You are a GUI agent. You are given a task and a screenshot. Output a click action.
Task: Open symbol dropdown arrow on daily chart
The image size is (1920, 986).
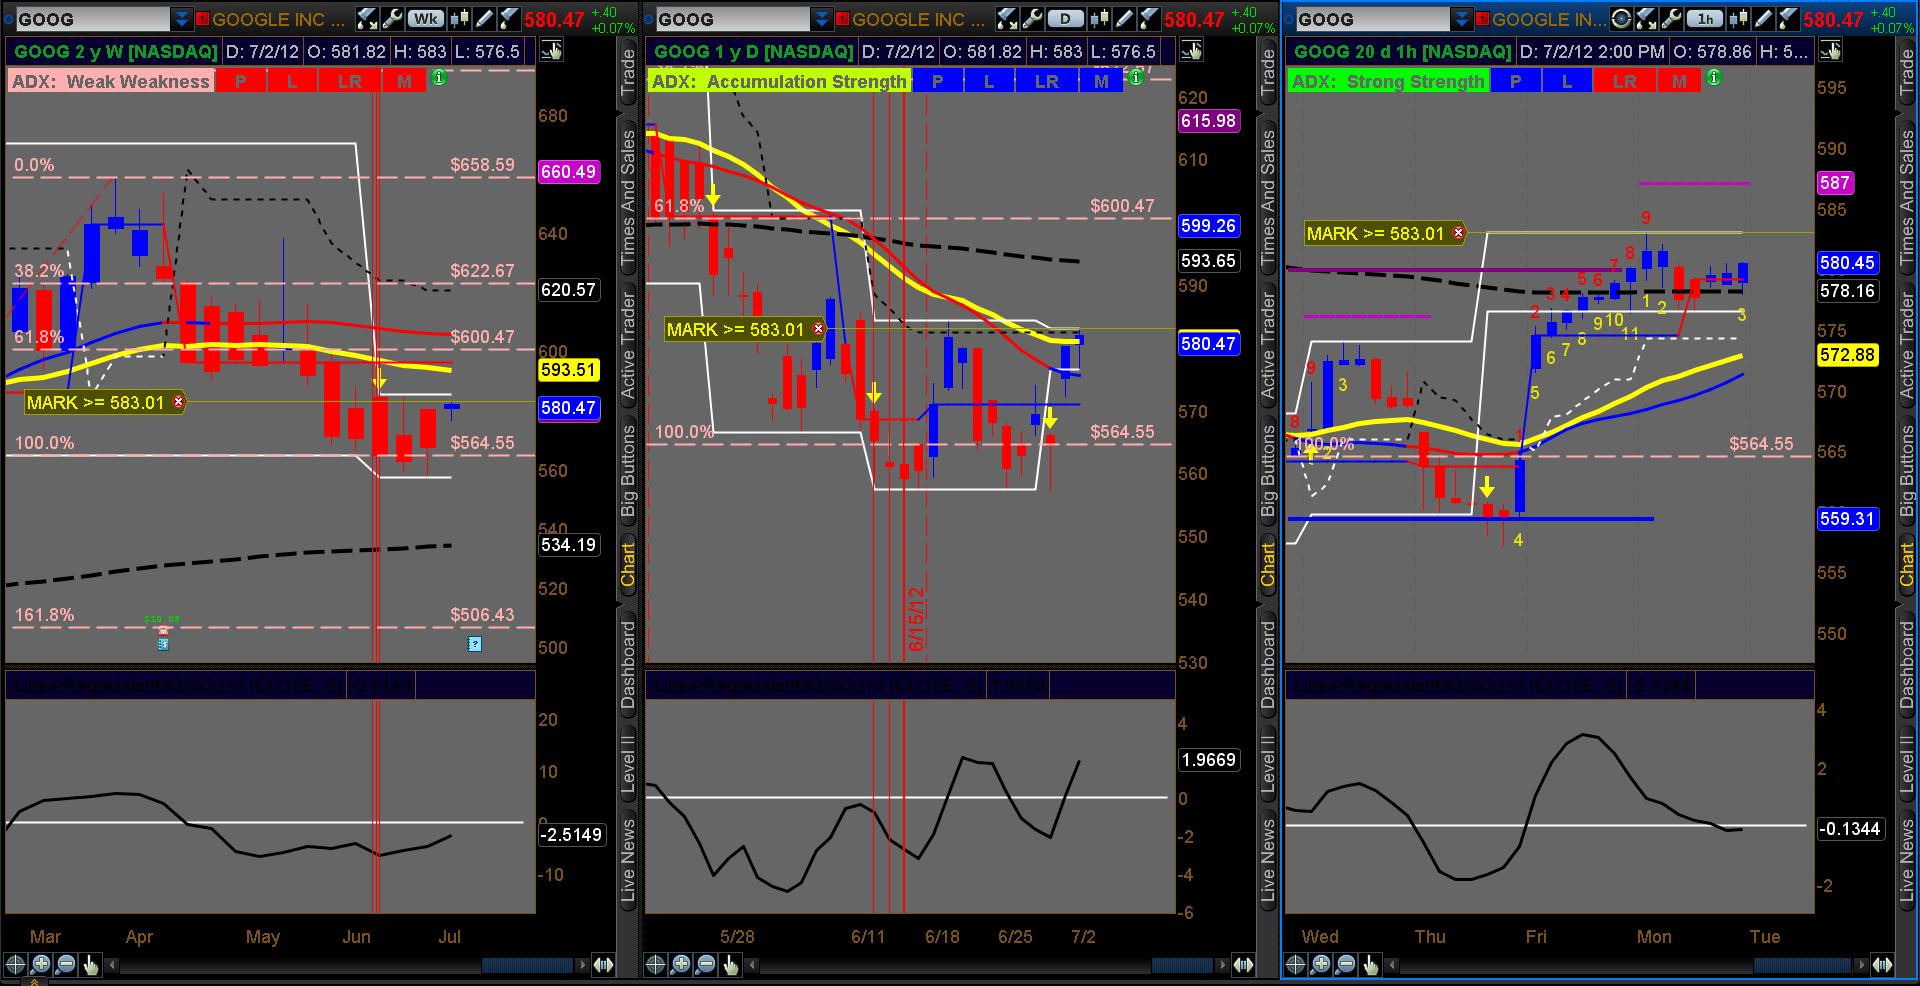point(822,18)
